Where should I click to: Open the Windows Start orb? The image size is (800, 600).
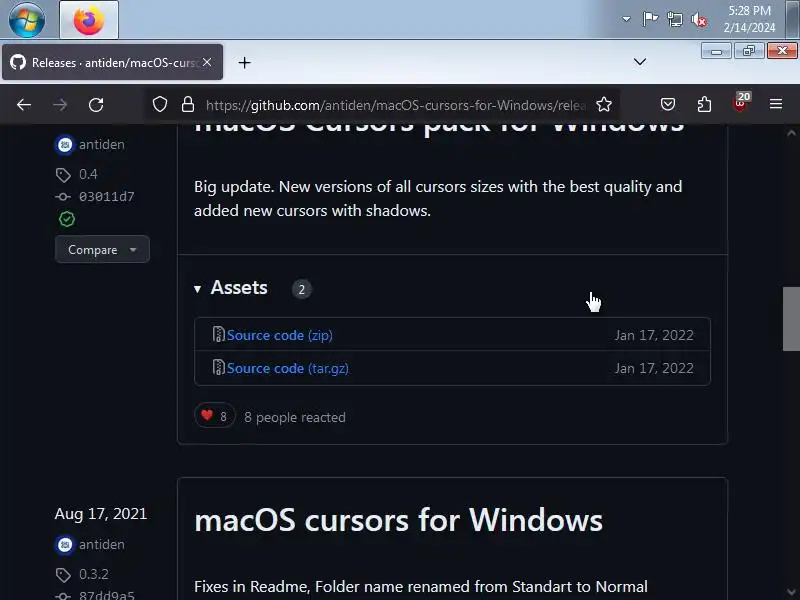pyautogui.click(x=27, y=19)
